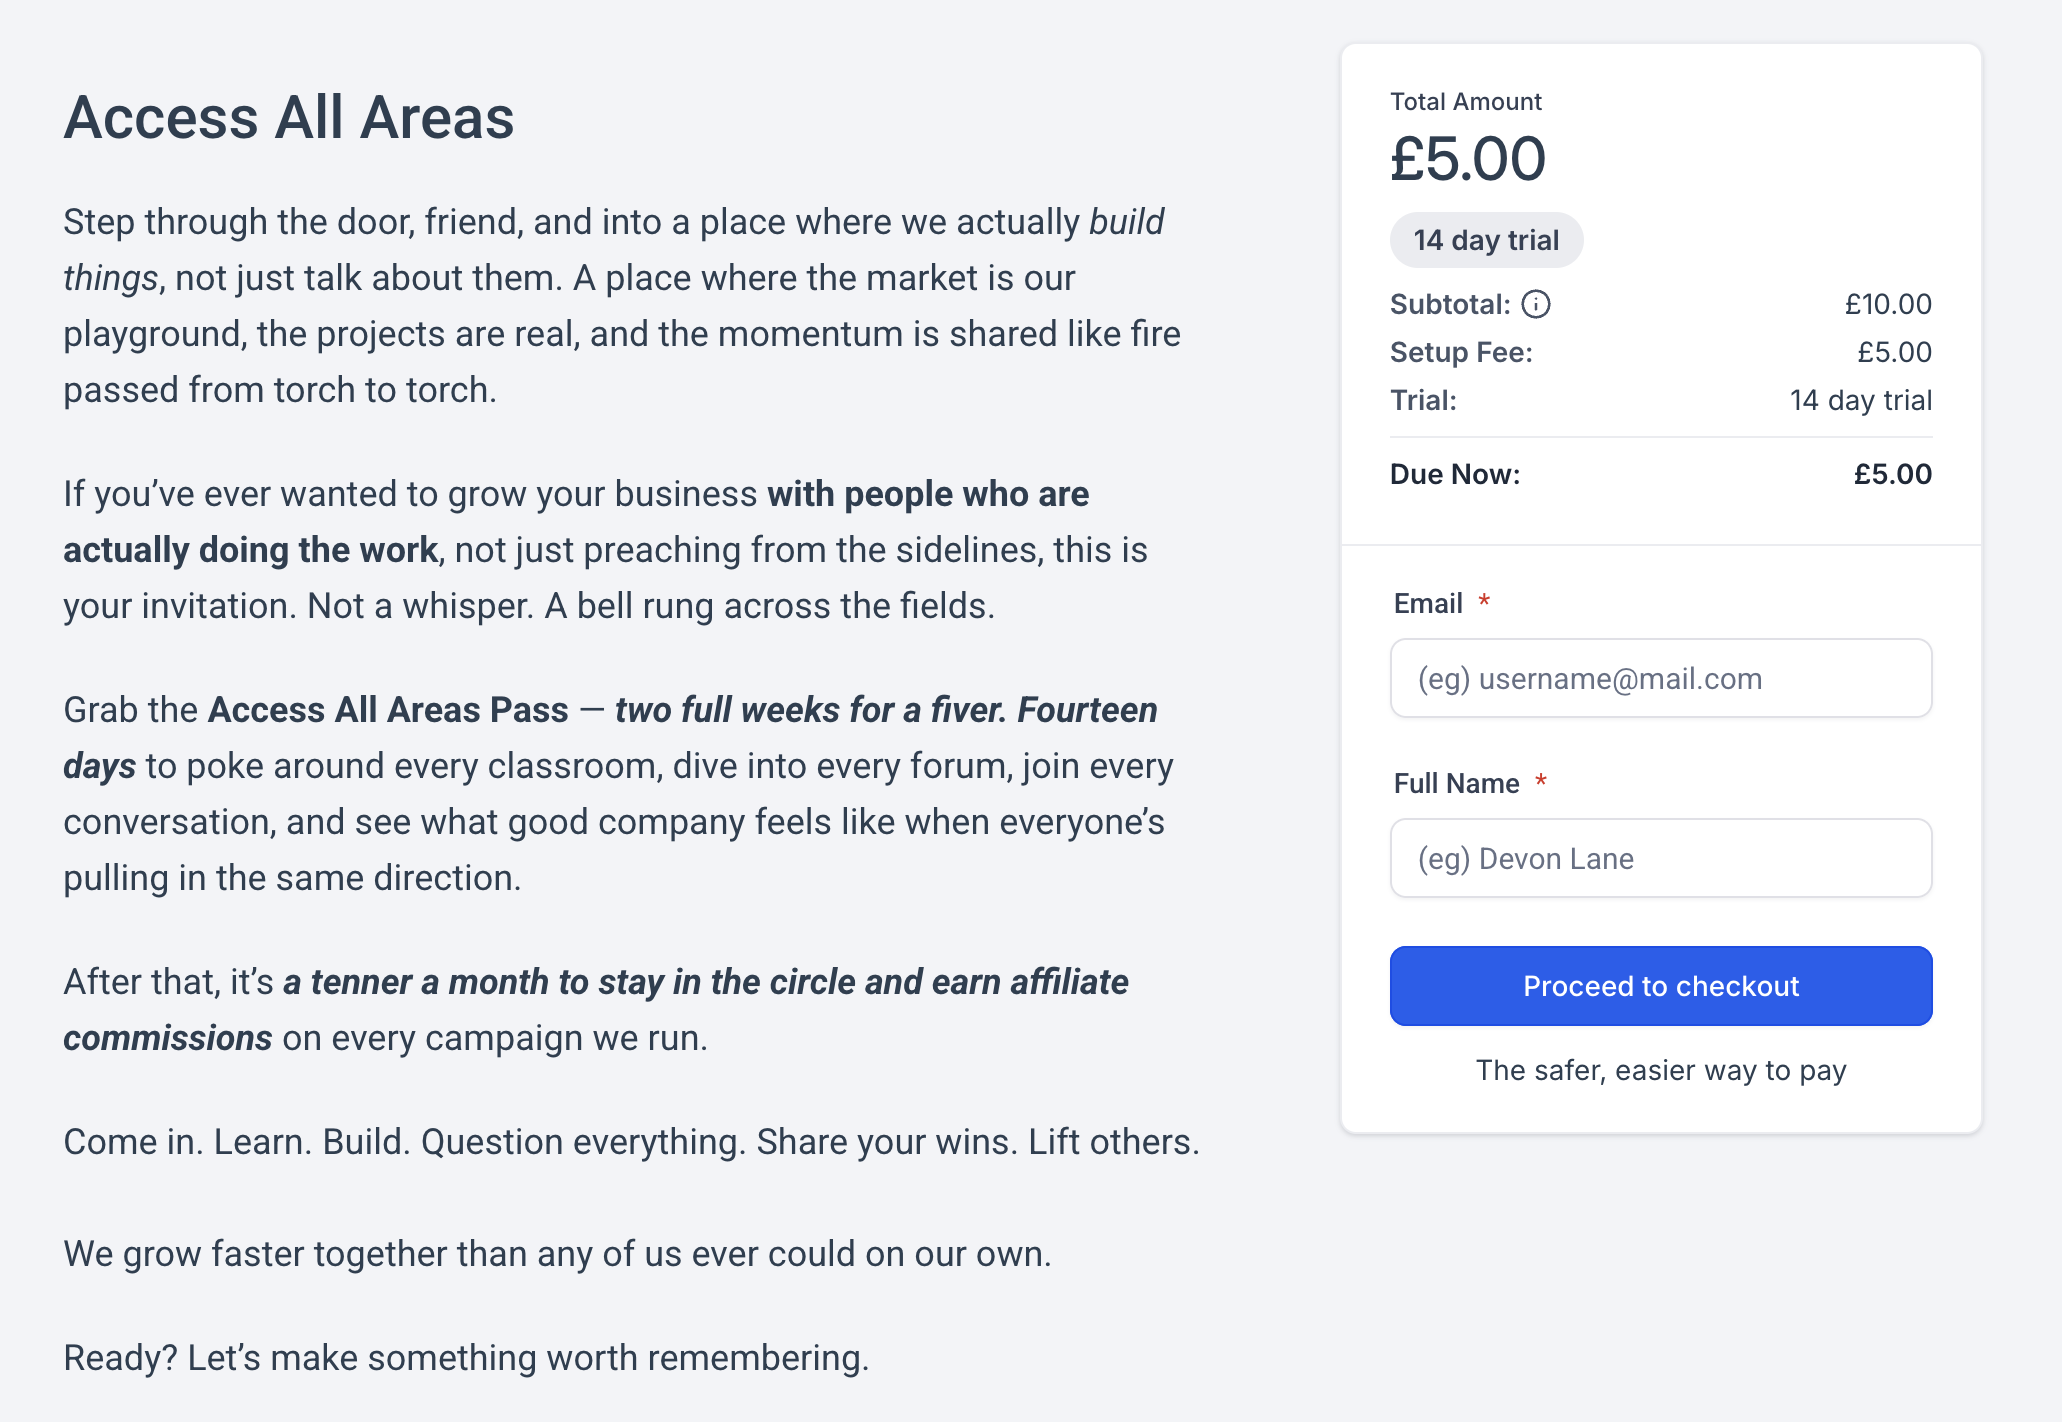The width and height of the screenshot is (2062, 1422).
Task: Click the Total Amount label
Action: [x=1466, y=102]
